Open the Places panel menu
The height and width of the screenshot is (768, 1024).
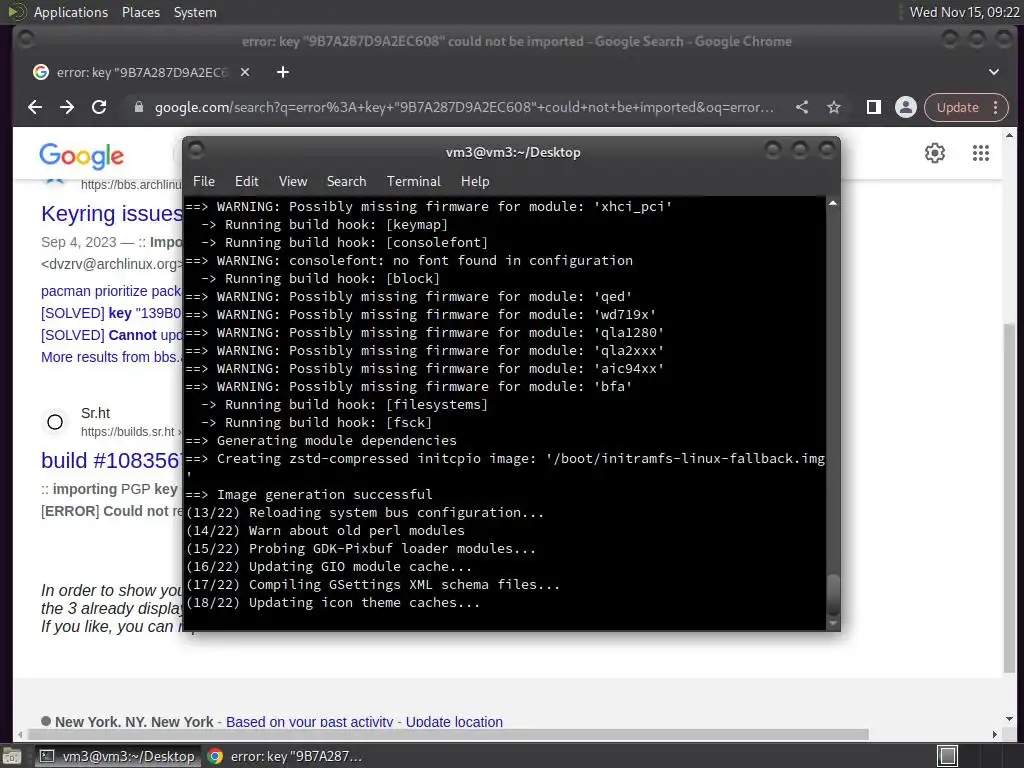(140, 12)
